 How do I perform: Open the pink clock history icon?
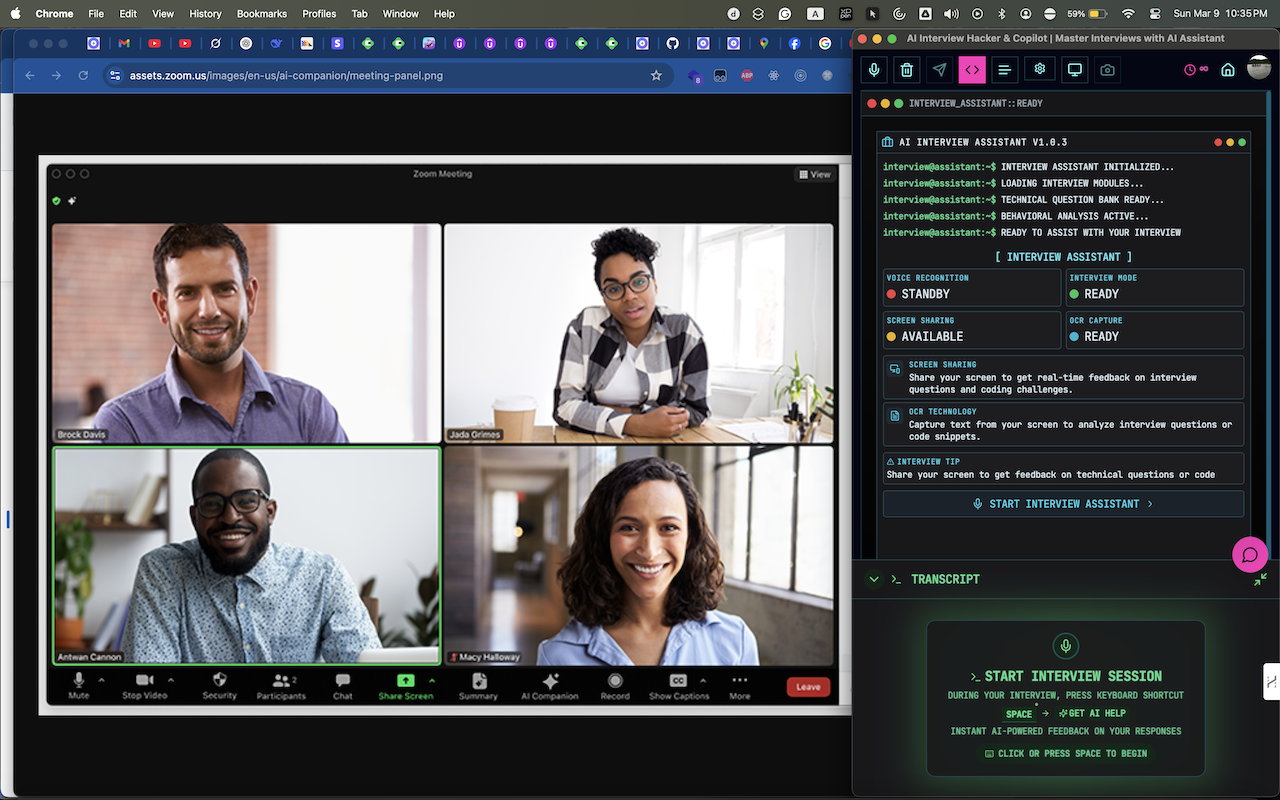pyautogui.click(x=1189, y=69)
